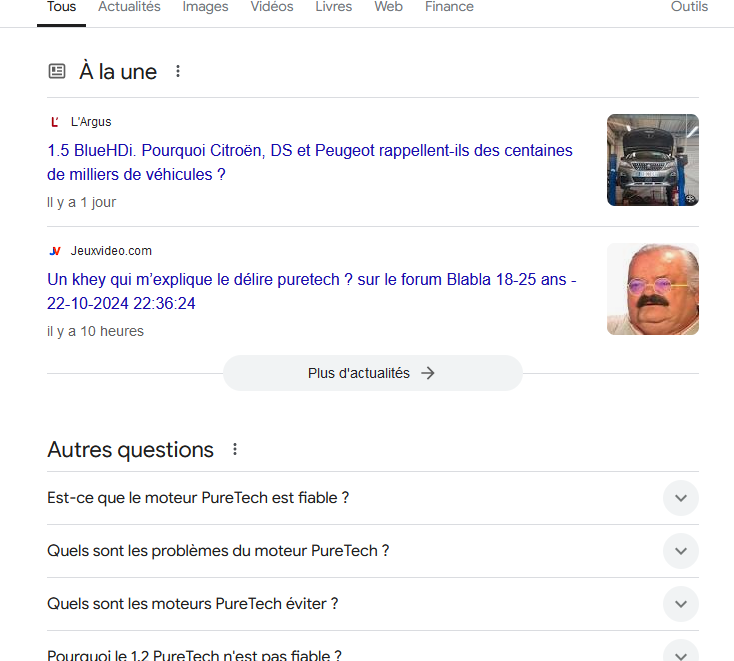
Task: Open the Images tab
Action: pos(205,7)
